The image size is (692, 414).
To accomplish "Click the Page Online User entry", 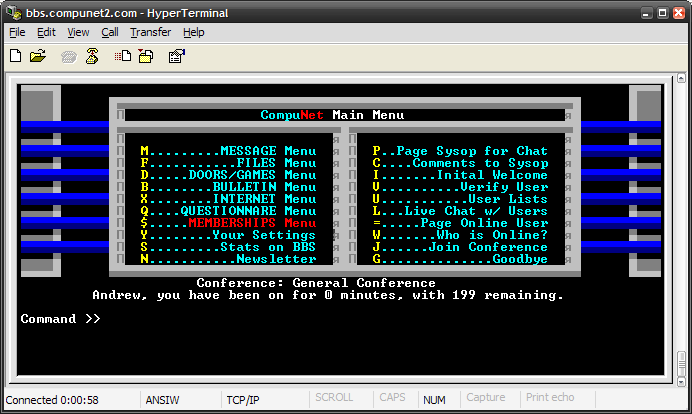I will 460,223.
